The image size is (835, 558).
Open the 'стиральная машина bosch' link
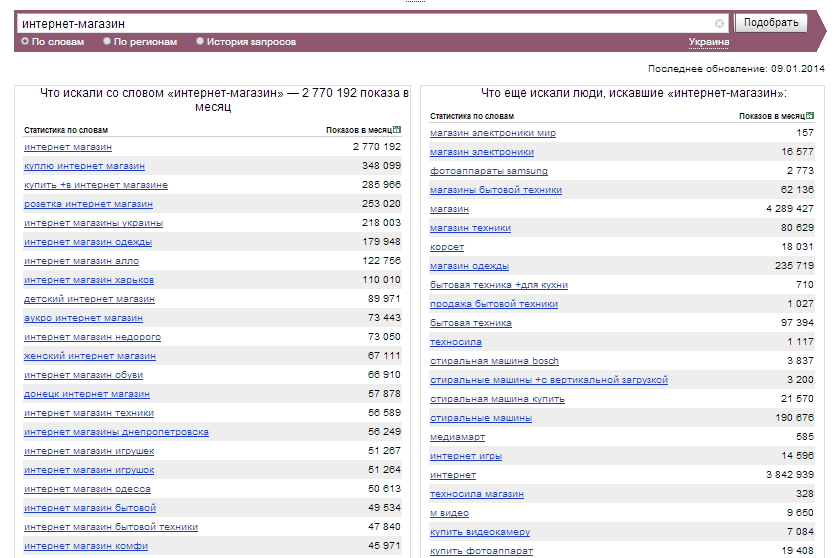(x=494, y=361)
